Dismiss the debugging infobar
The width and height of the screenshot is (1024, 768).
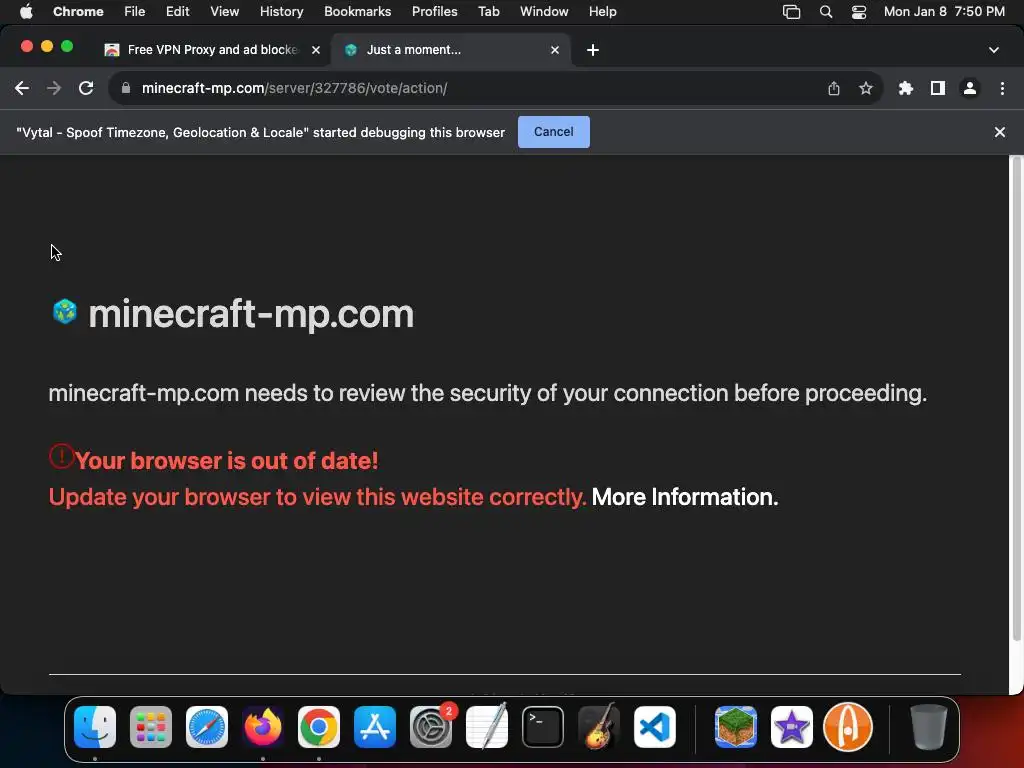(x=999, y=132)
